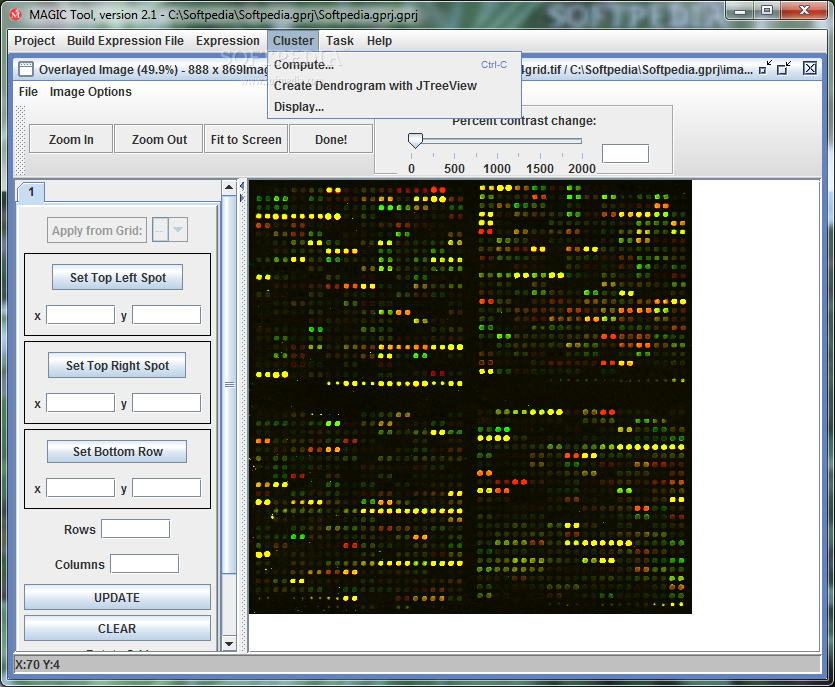Screen dimensions: 835x687
Task: Collapse split pane with left arrow
Action: coord(242,186)
